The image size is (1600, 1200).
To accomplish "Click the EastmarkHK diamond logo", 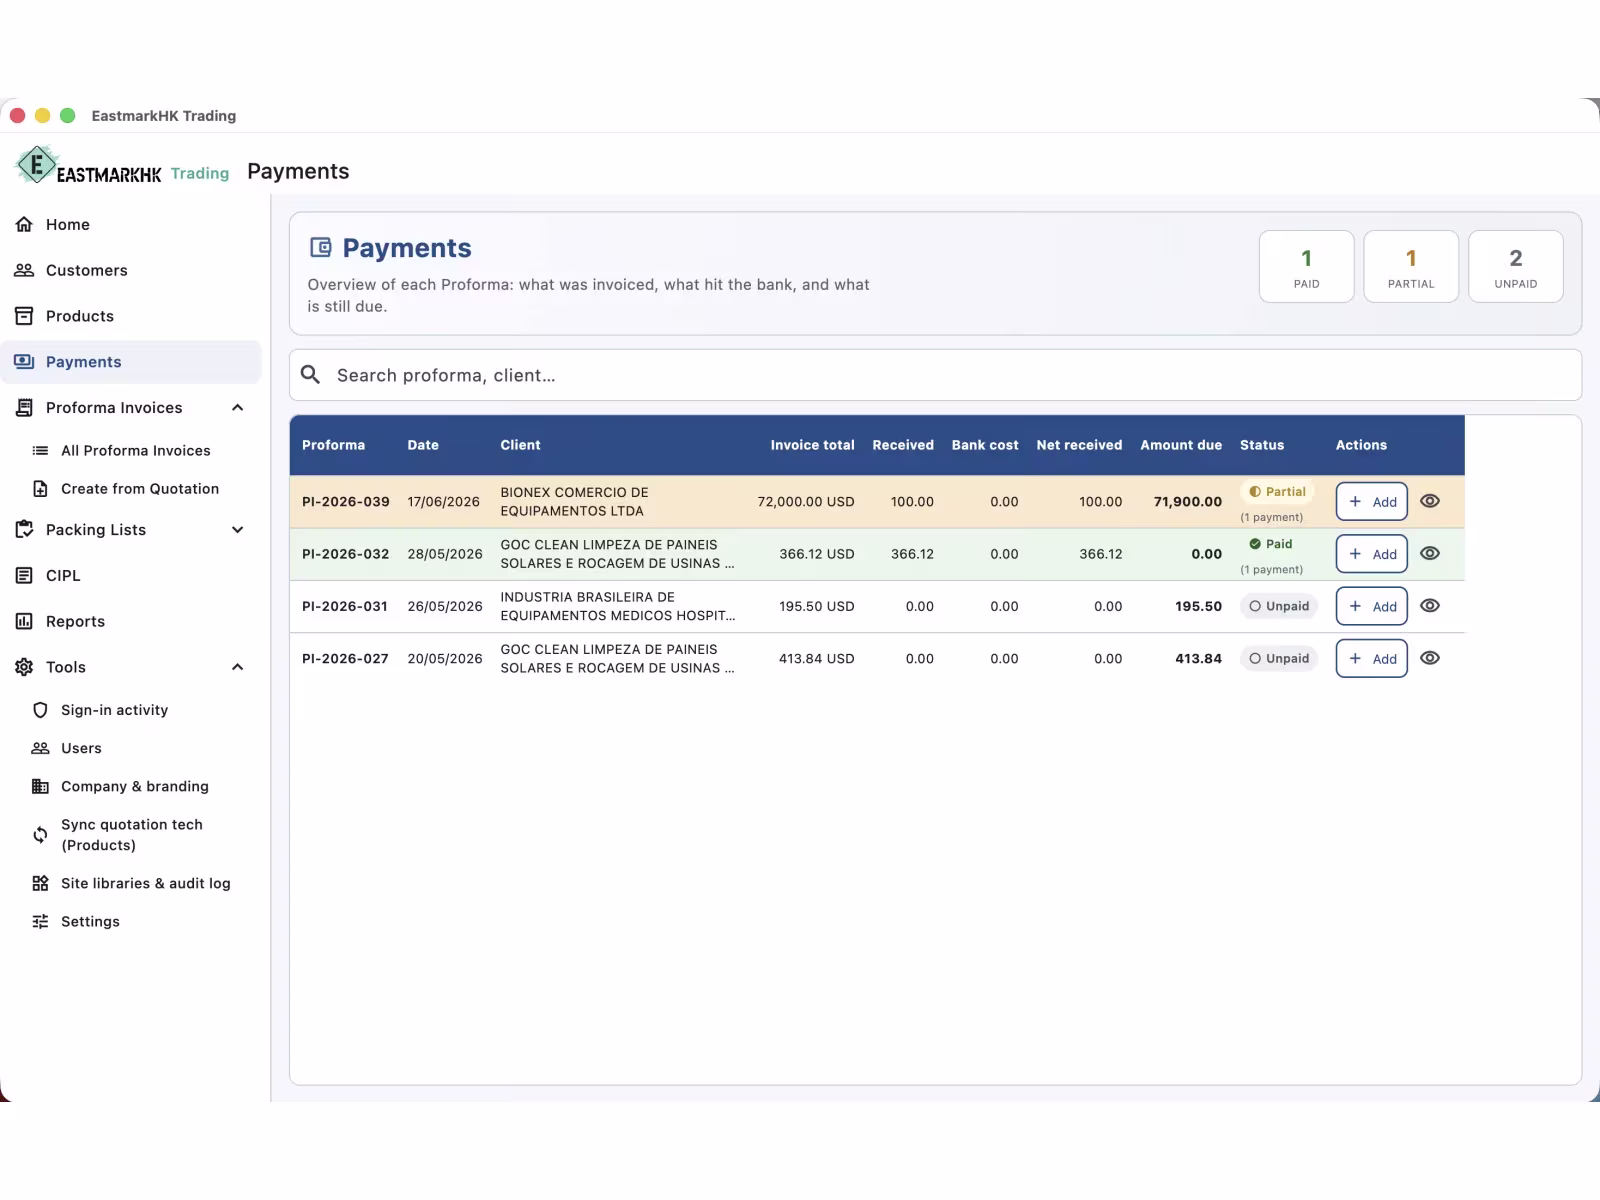I will [37, 165].
